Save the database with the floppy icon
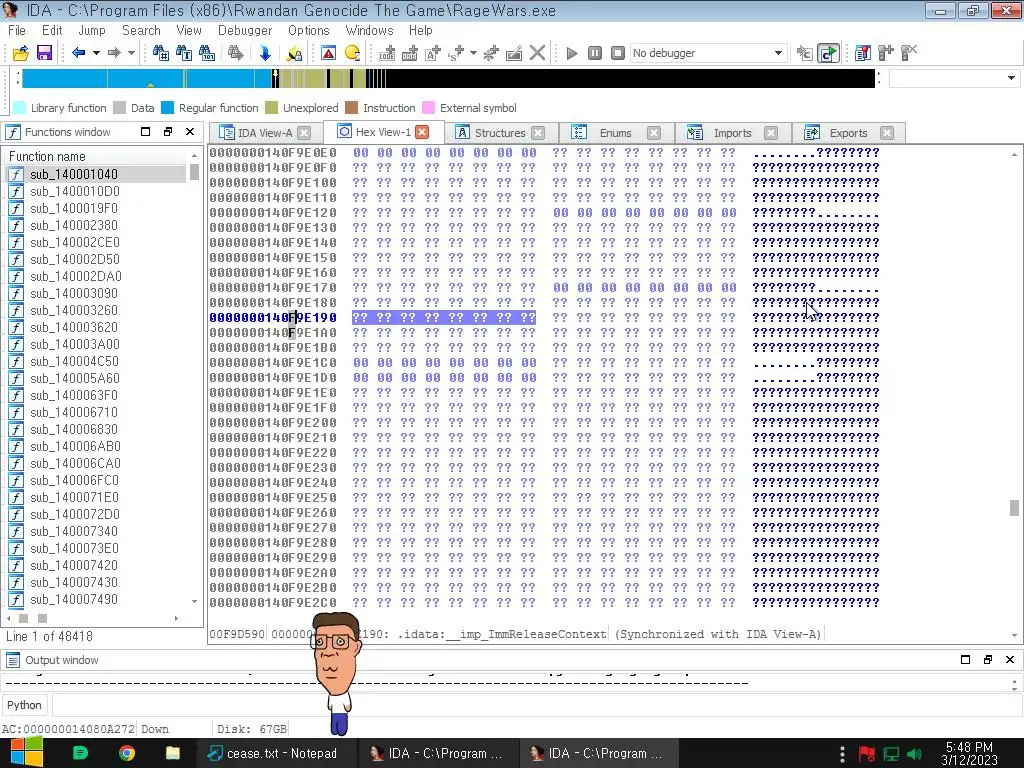The width and height of the screenshot is (1024, 768). [x=44, y=53]
